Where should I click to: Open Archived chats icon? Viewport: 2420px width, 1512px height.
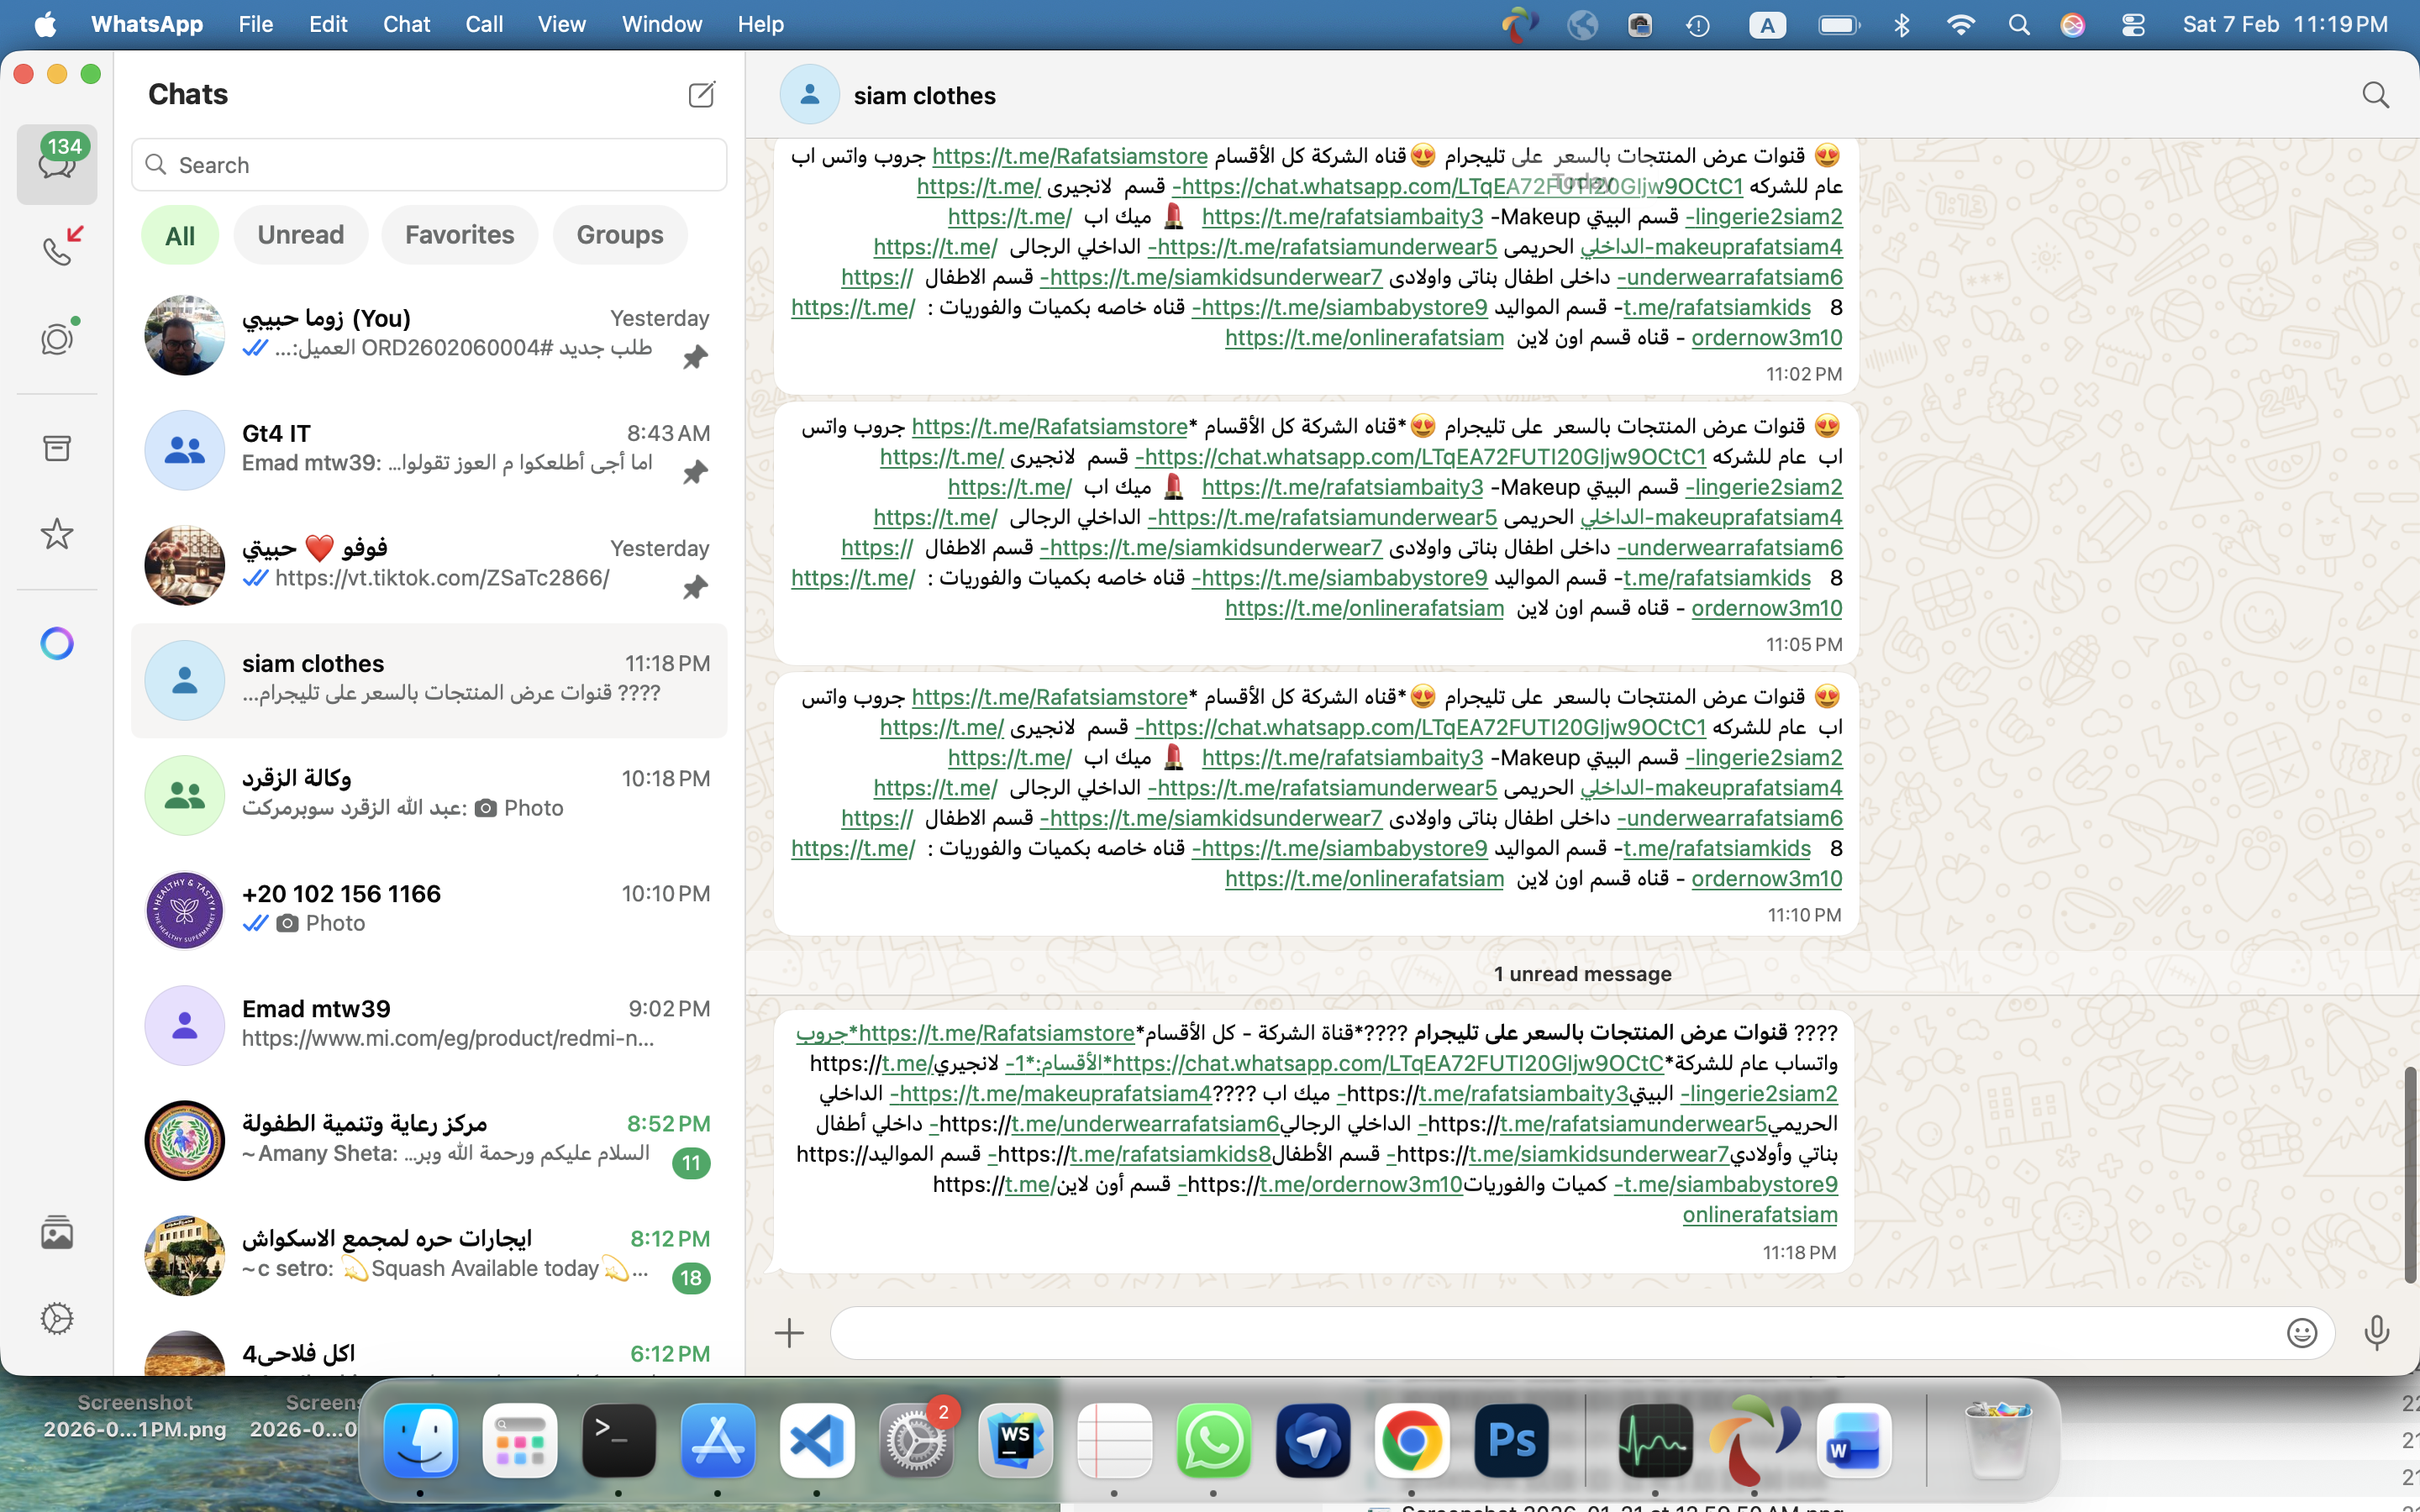tap(57, 448)
